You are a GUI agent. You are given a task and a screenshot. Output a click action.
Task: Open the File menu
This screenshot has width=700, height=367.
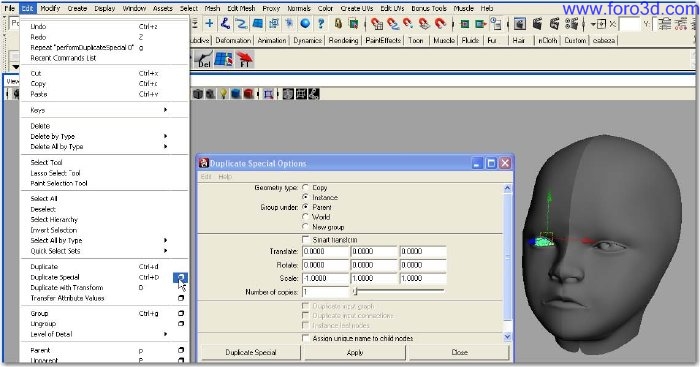[x=9, y=8]
